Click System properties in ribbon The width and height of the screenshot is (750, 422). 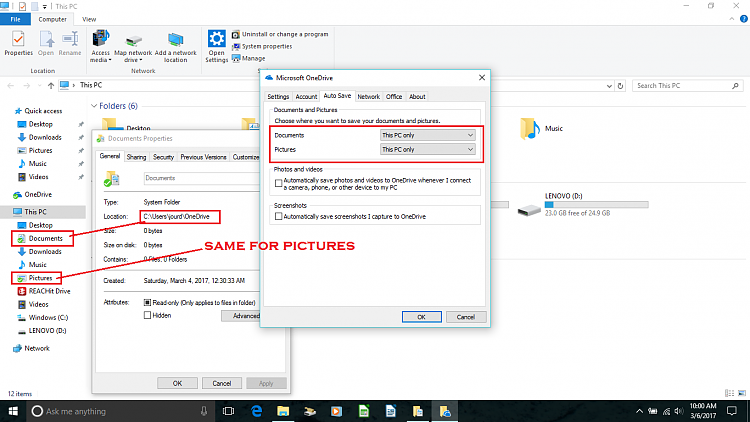(x=262, y=46)
